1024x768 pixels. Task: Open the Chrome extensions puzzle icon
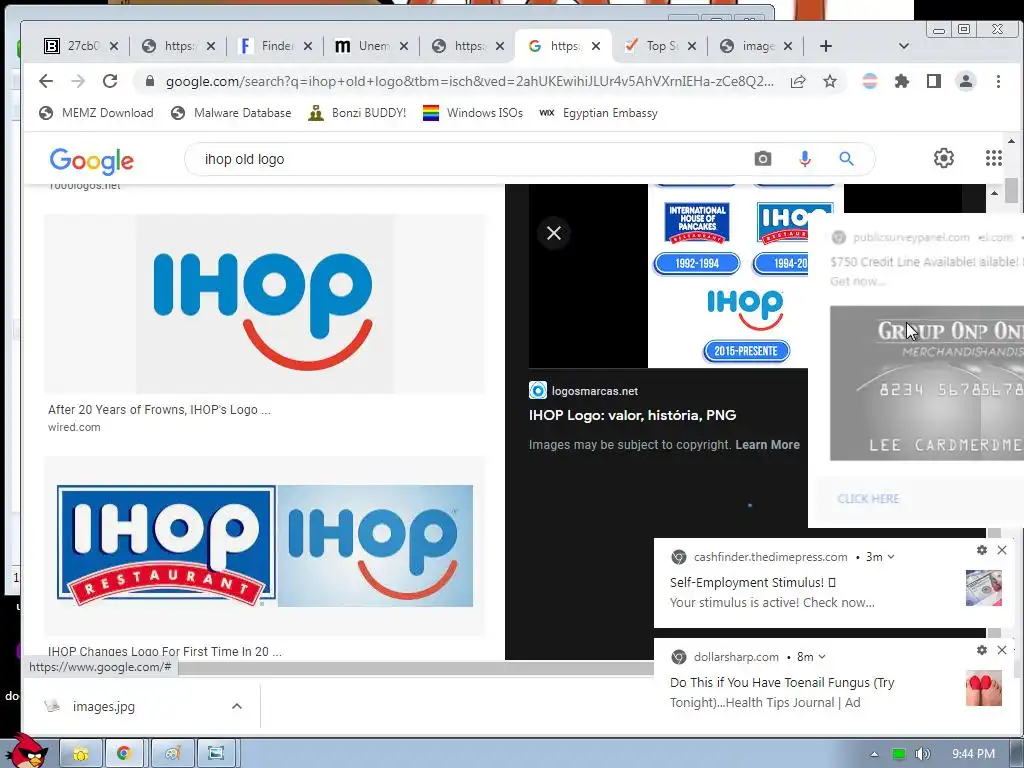(902, 82)
